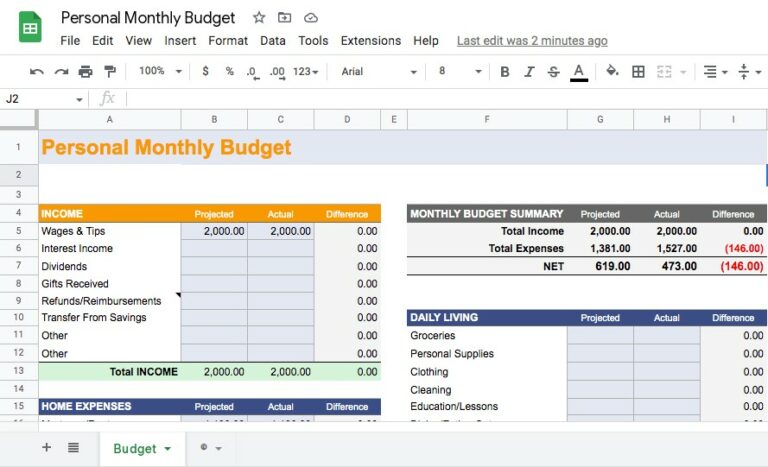Click the move to folder icon

(x=284, y=18)
